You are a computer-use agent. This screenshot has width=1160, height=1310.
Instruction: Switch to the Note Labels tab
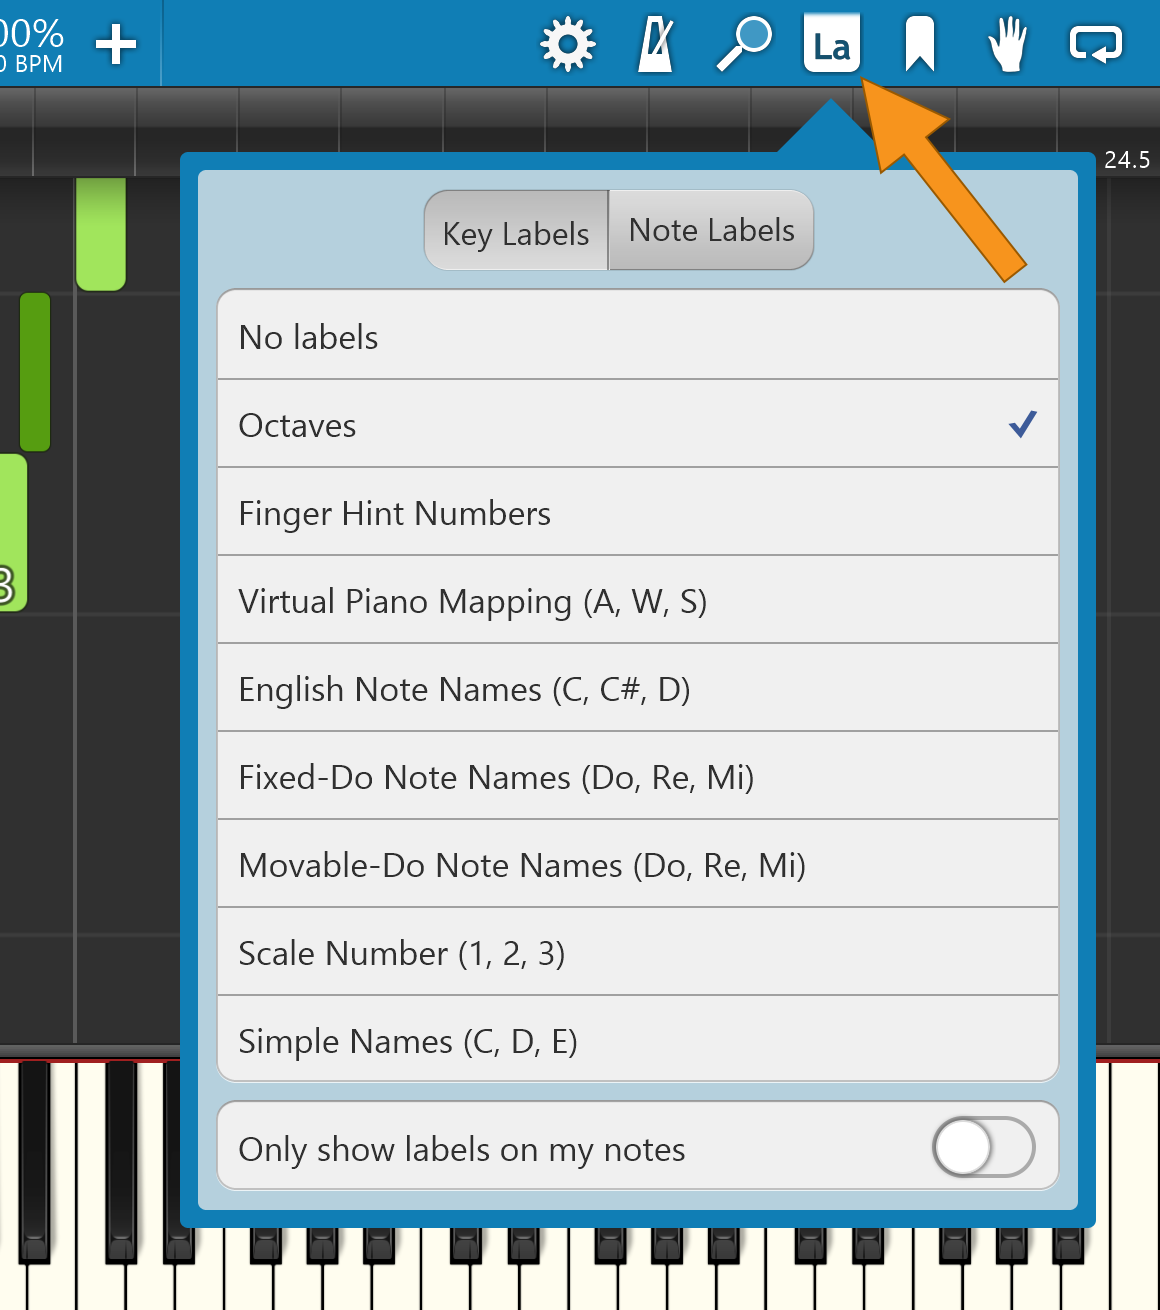click(x=711, y=231)
